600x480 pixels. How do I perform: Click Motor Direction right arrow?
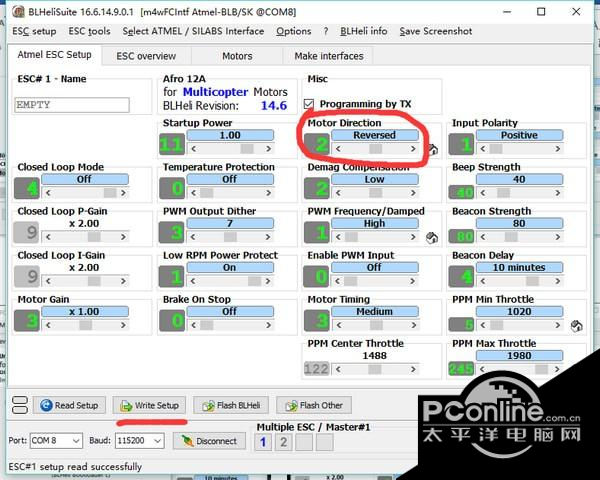(413, 149)
